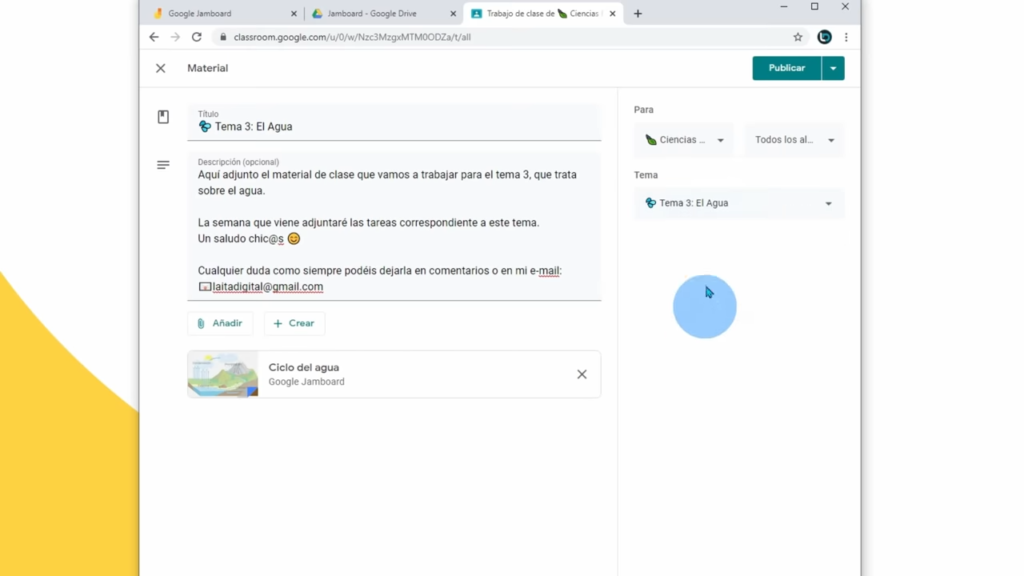The height and width of the screenshot is (576, 1024).
Task: Click the Añadir attachment button
Action: coord(220,323)
